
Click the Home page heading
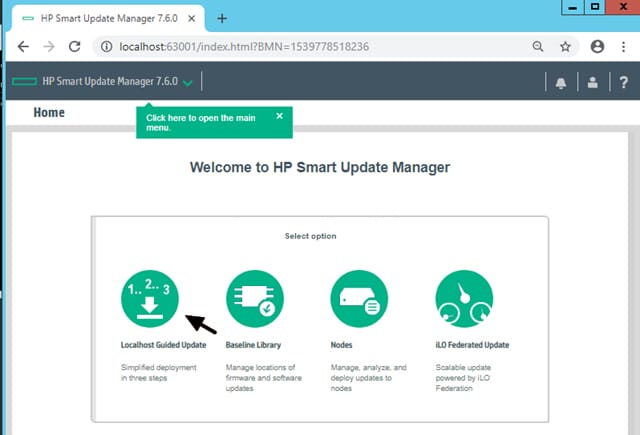49,112
